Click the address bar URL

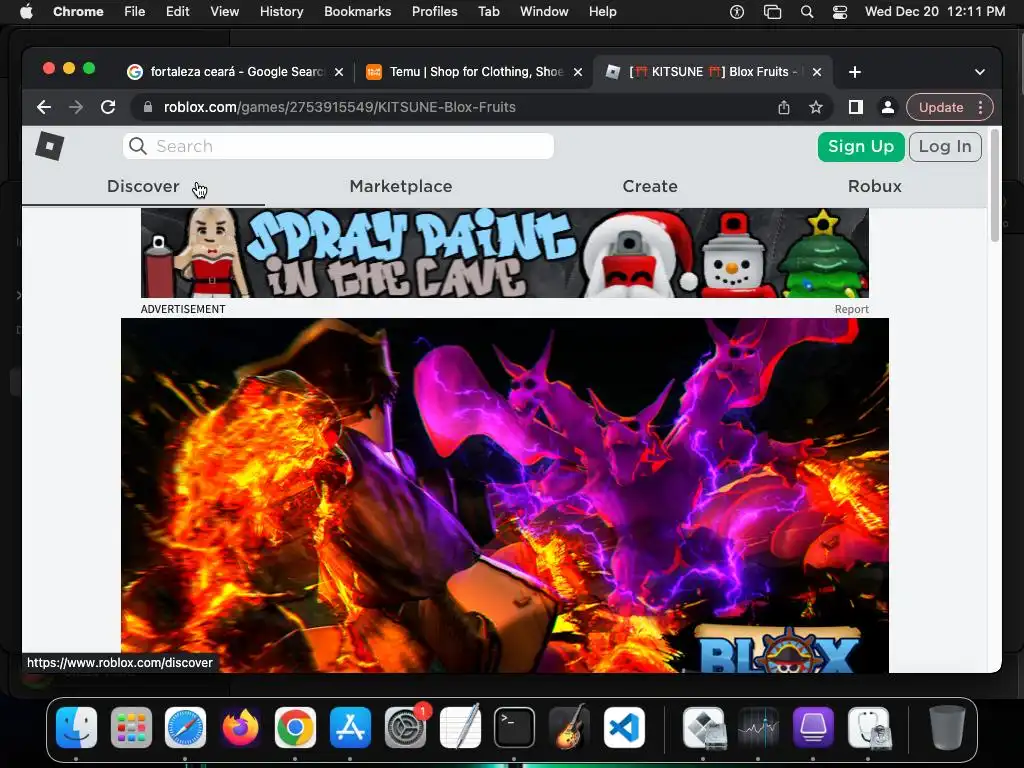coord(340,107)
